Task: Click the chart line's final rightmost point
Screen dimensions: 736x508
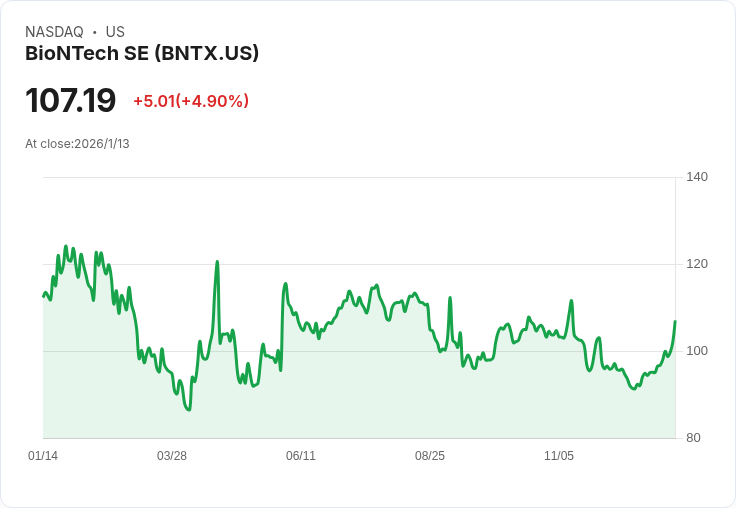Action: coord(675,321)
